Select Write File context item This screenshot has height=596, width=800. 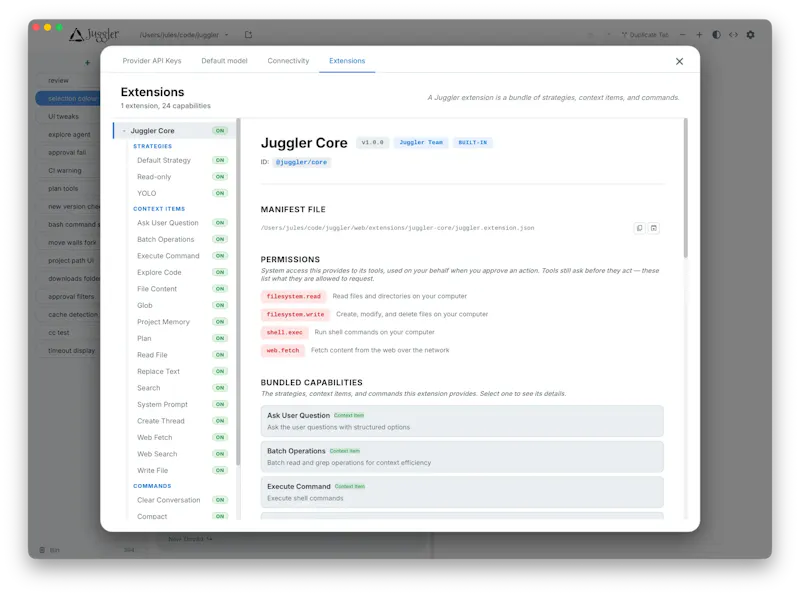(152, 470)
